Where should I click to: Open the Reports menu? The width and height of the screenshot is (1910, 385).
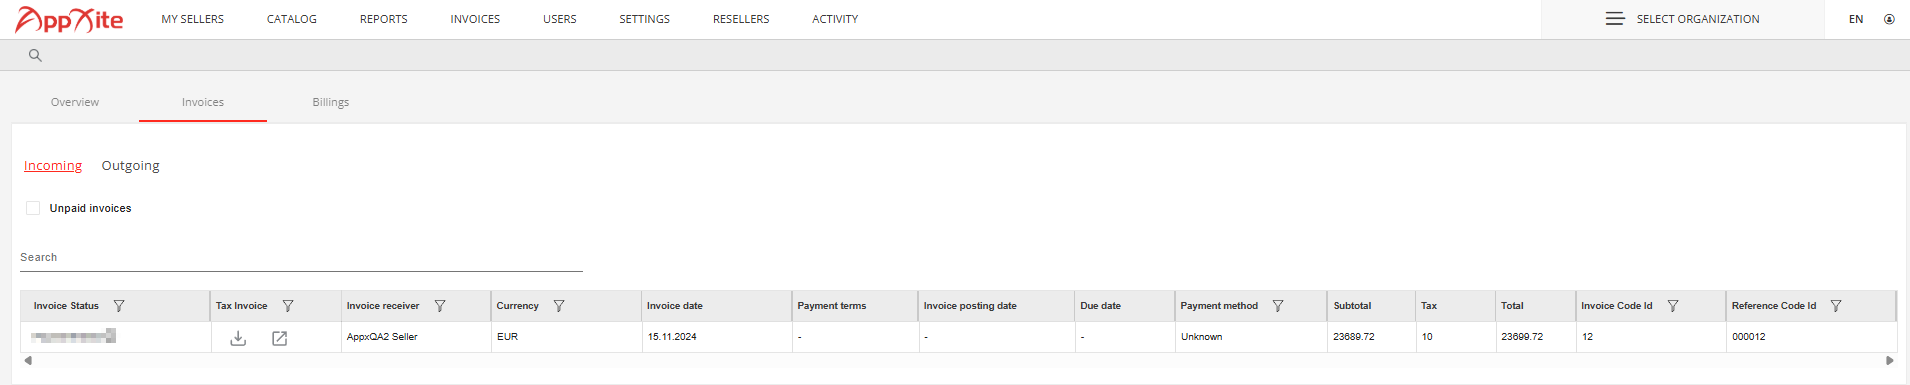pyautogui.click(x=384, y=19)
